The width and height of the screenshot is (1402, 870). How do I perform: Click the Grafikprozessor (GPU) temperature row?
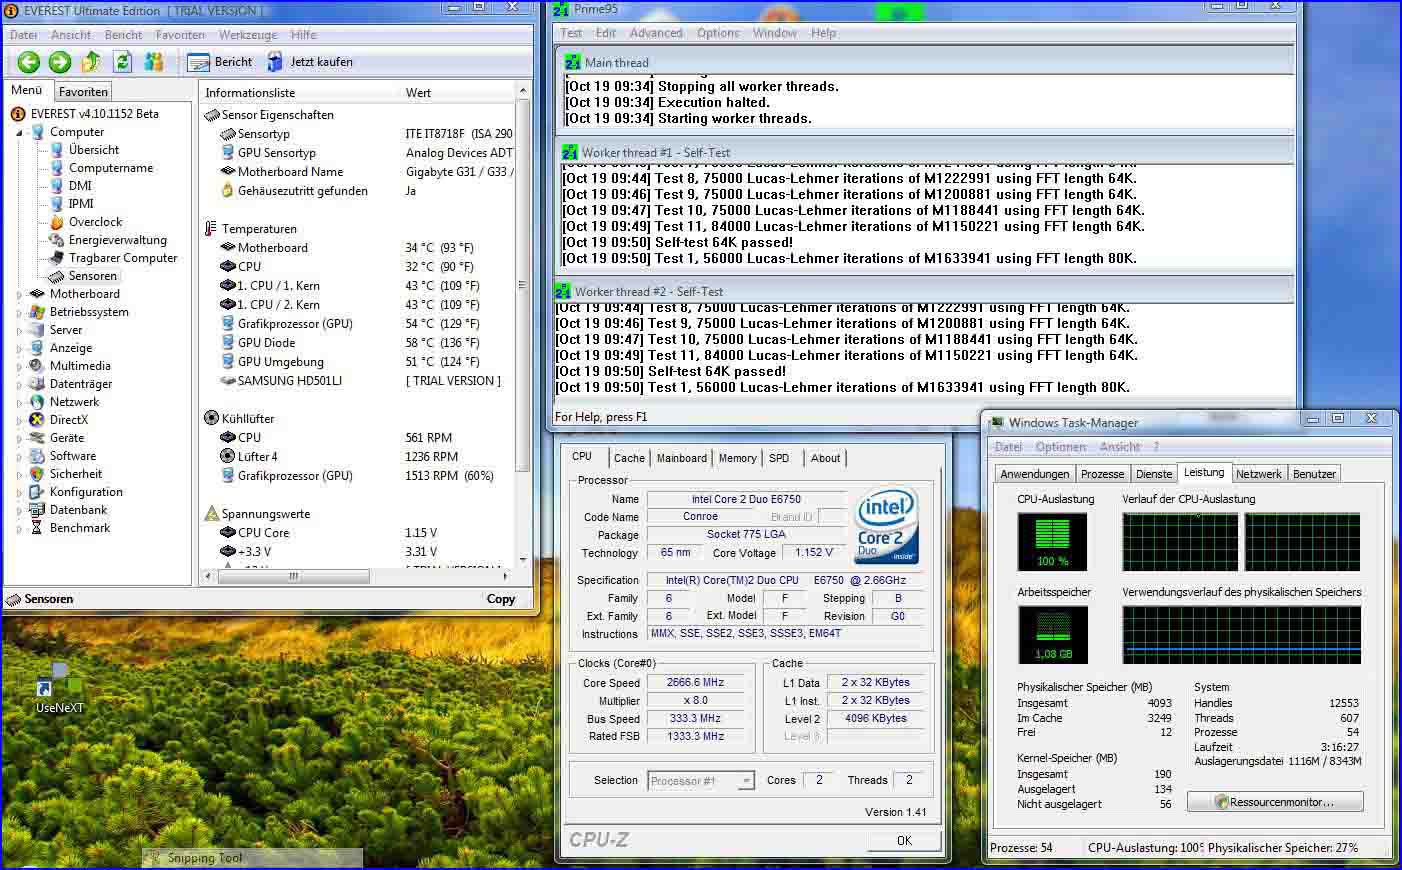(357, 324)
